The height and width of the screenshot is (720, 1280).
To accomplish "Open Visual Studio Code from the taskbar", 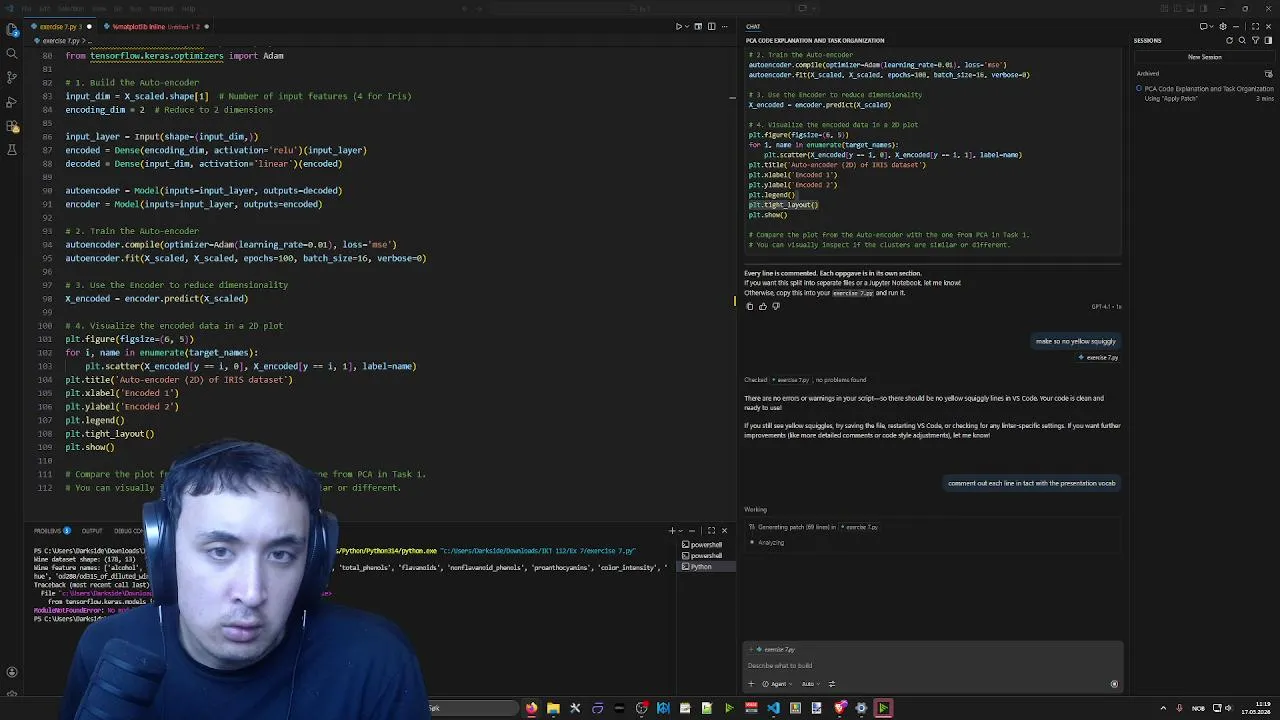I will [x=773, y=708].
